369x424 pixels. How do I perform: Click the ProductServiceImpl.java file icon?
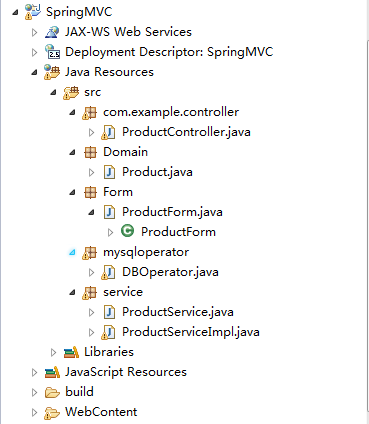click(x=108, y=332)
